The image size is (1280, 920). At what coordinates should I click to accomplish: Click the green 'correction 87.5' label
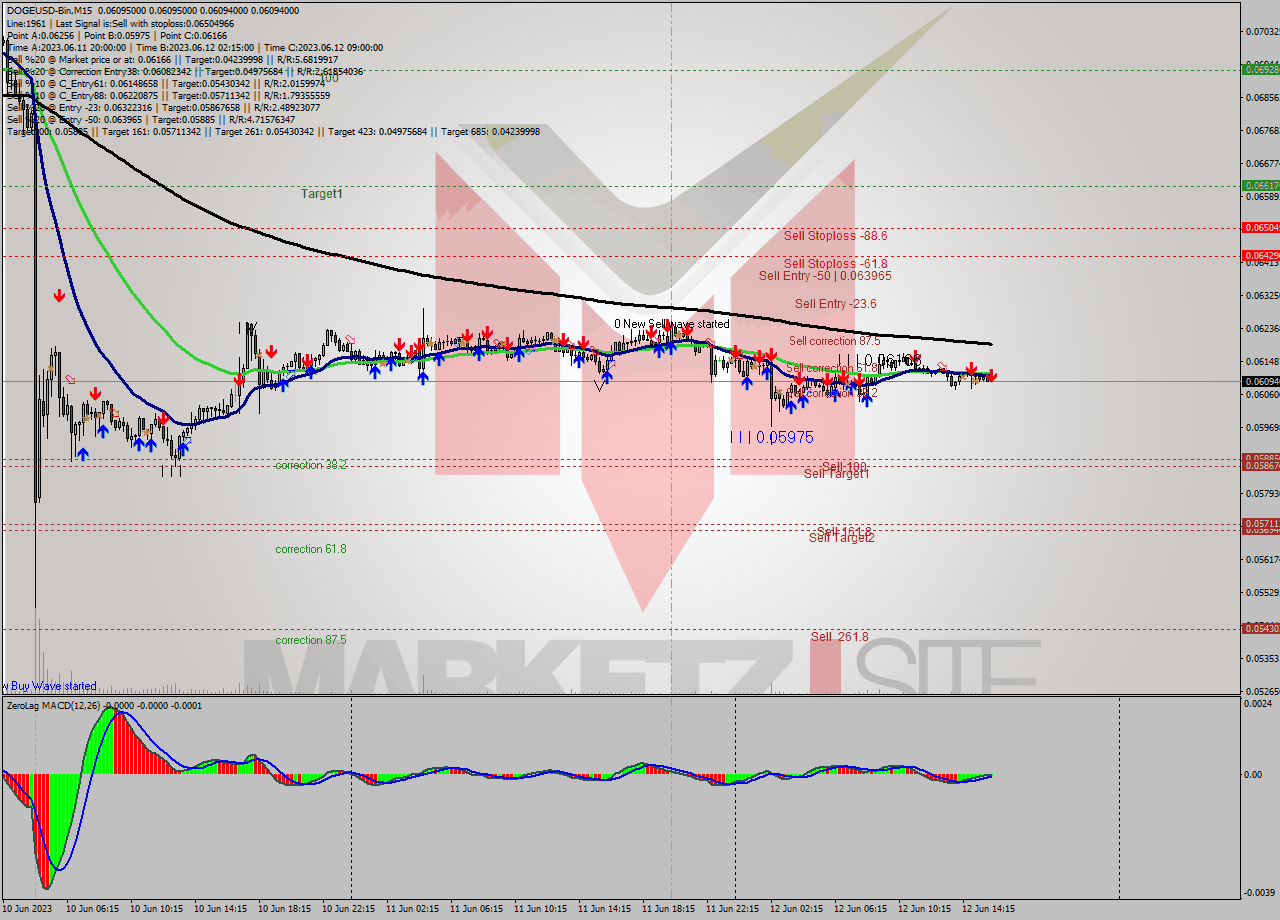311,641
